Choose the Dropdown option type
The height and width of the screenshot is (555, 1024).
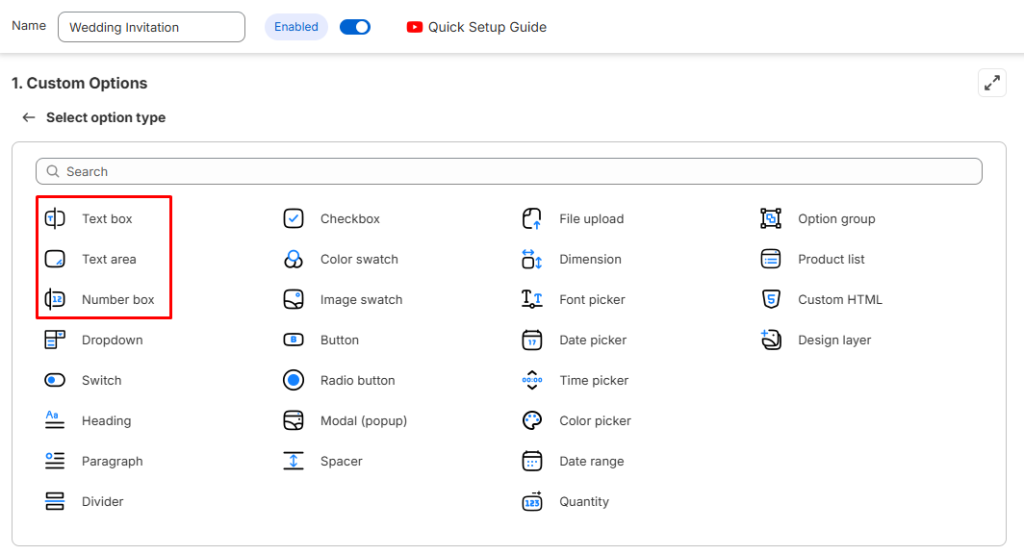(x=111, y=340)
